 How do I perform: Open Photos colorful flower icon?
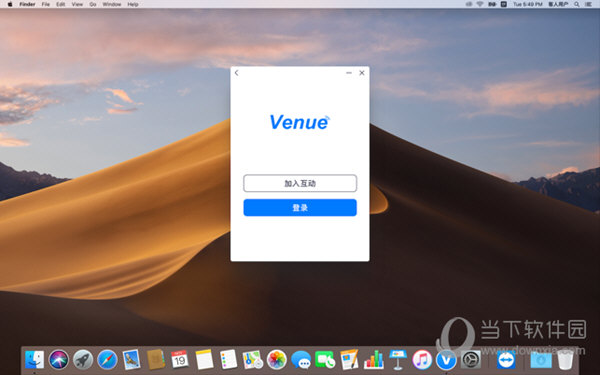point(277,360)
